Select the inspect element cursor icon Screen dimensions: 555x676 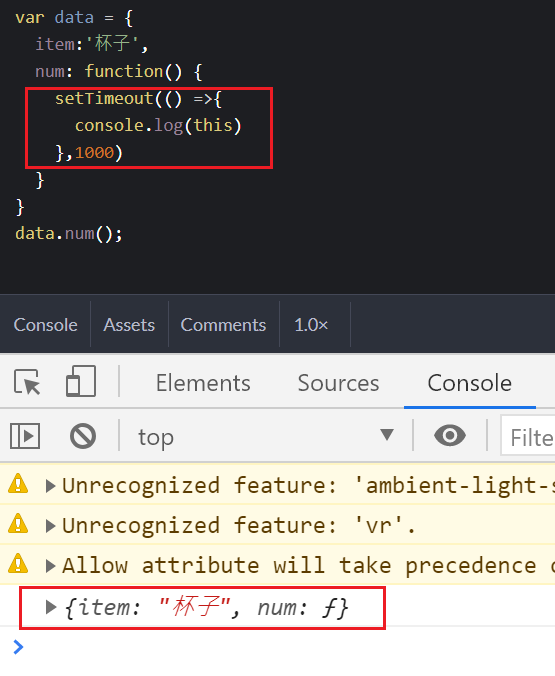point(27,382)
